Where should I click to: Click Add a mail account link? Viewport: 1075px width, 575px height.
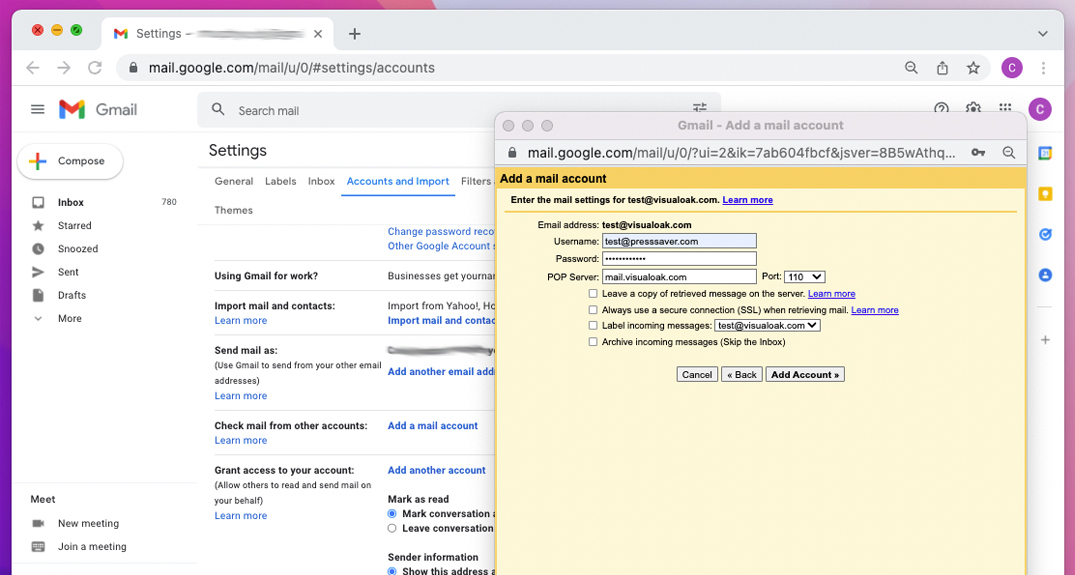[x=433, y=426]
